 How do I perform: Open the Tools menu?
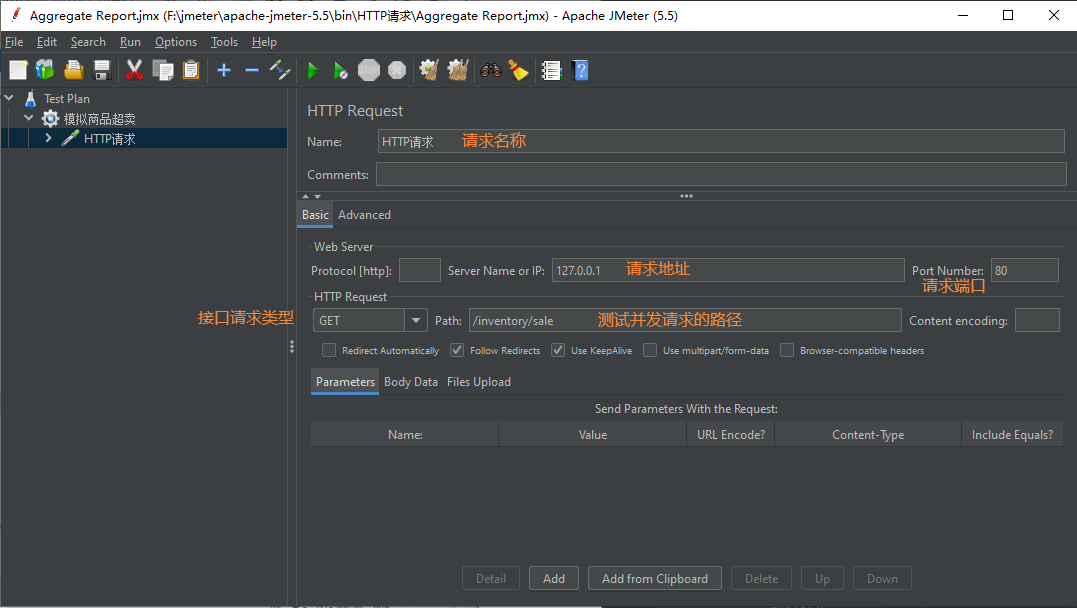tap(224, 42)
